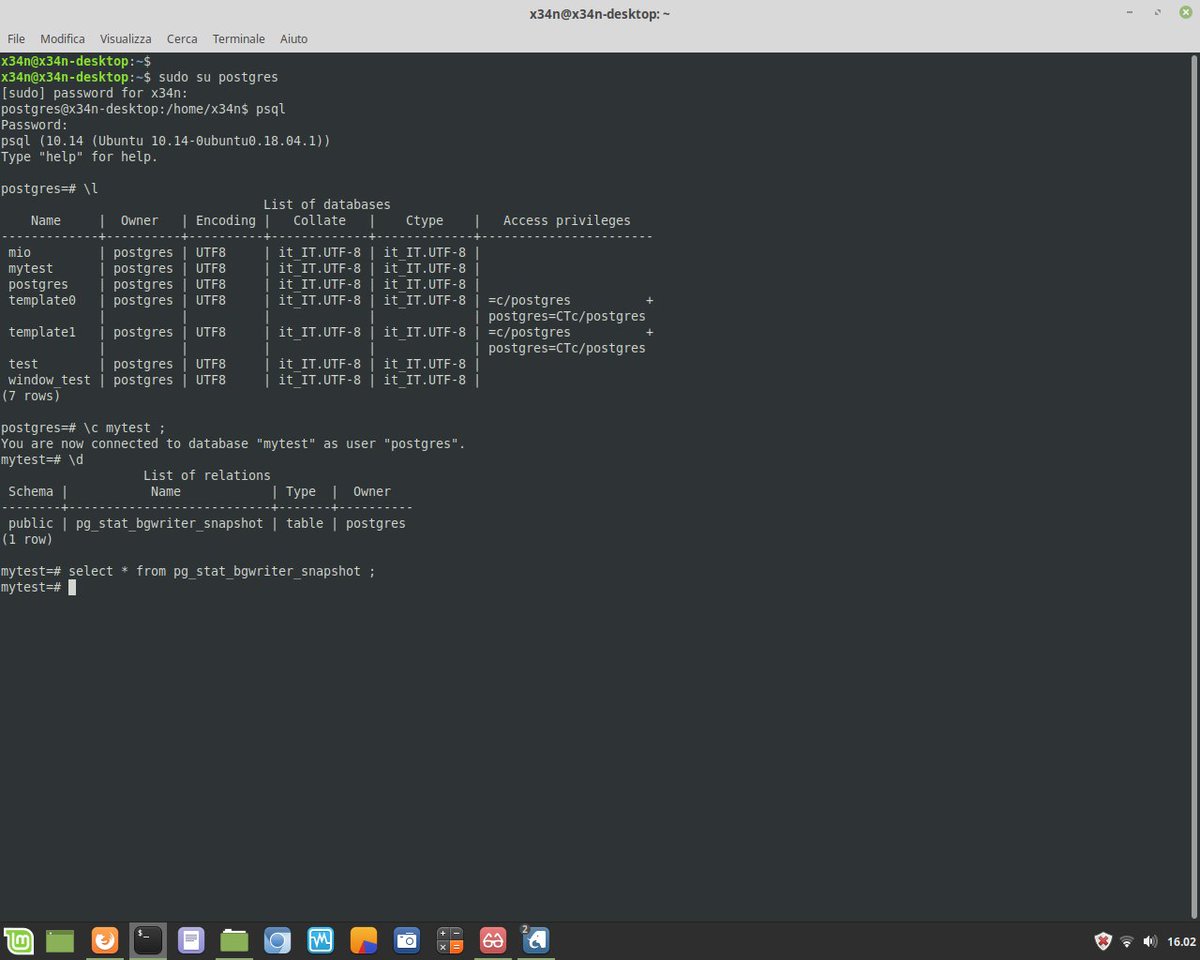Open the file manager from the taskbar
This screenshot has height=960, width=1200.
pyautogui.click(x=233, y=940)
